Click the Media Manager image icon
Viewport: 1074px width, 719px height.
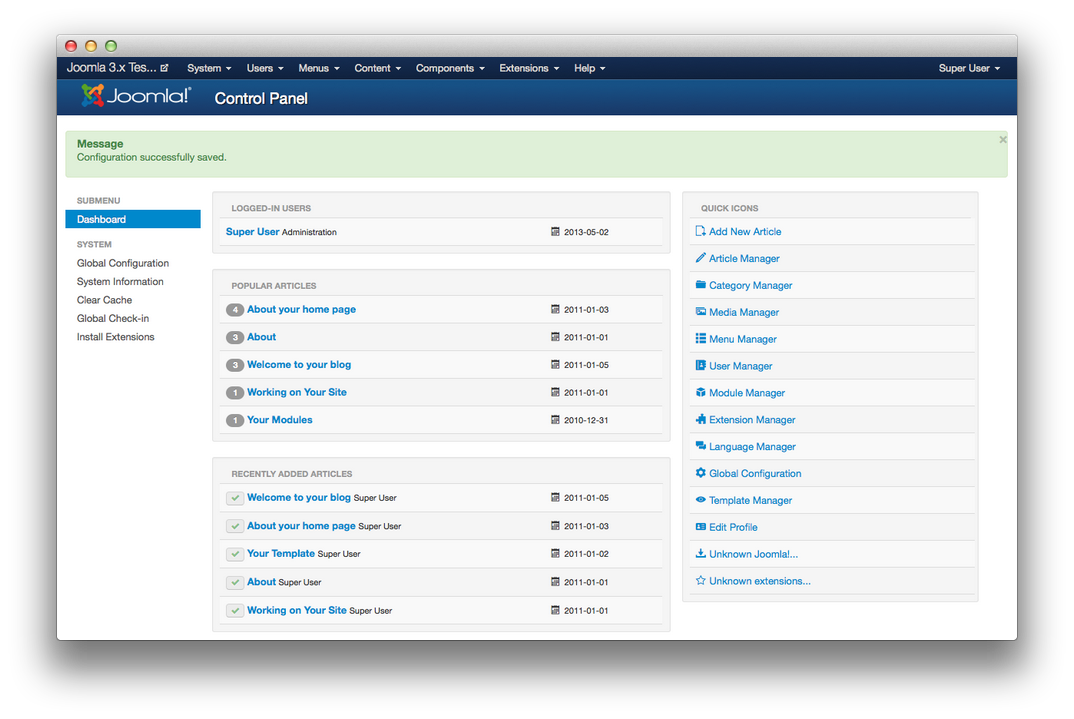(701, 312)
